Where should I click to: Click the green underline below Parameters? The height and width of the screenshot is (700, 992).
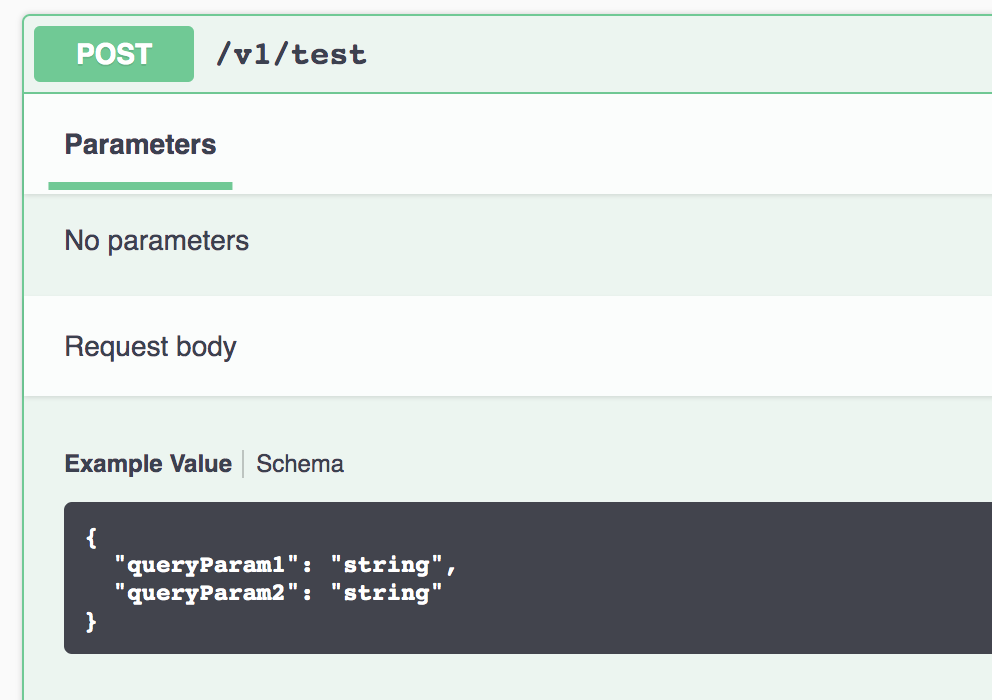click(140, 186)
